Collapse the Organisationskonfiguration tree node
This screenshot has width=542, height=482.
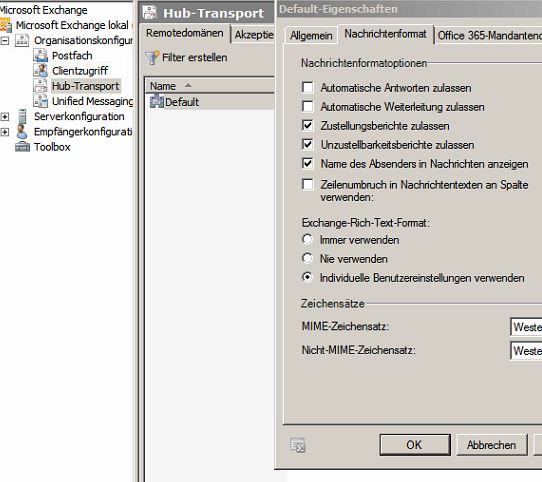[4, 41]
